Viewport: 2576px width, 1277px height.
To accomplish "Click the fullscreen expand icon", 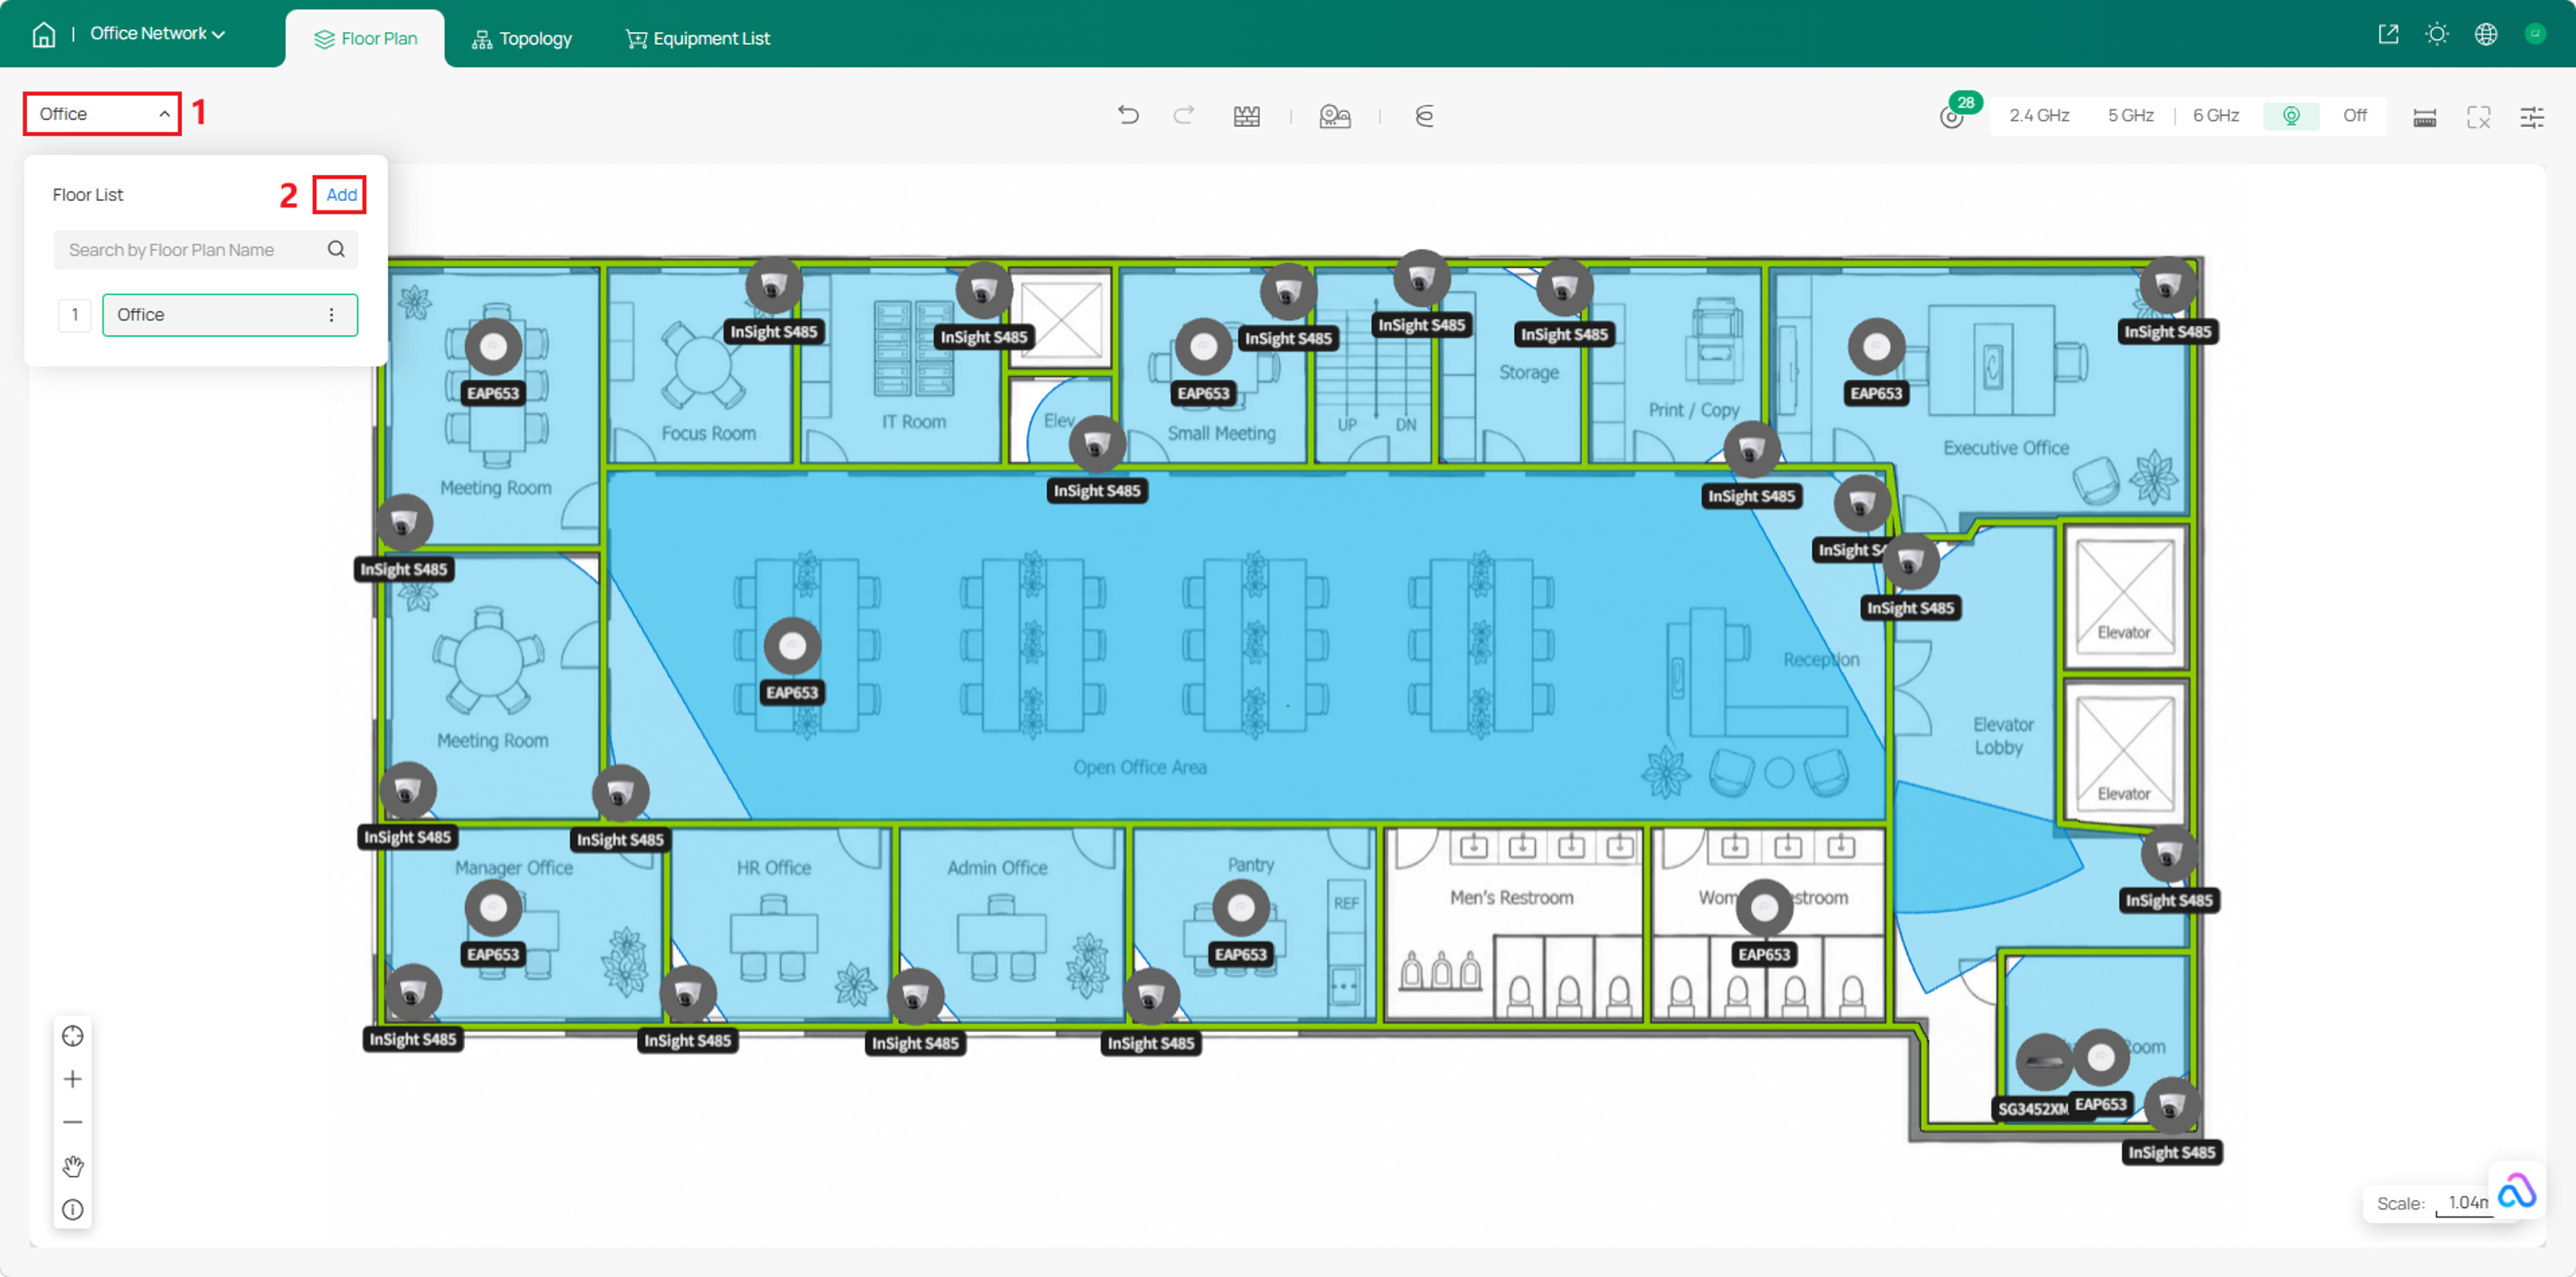I will pyautogui.click(x=2478, y=118).
